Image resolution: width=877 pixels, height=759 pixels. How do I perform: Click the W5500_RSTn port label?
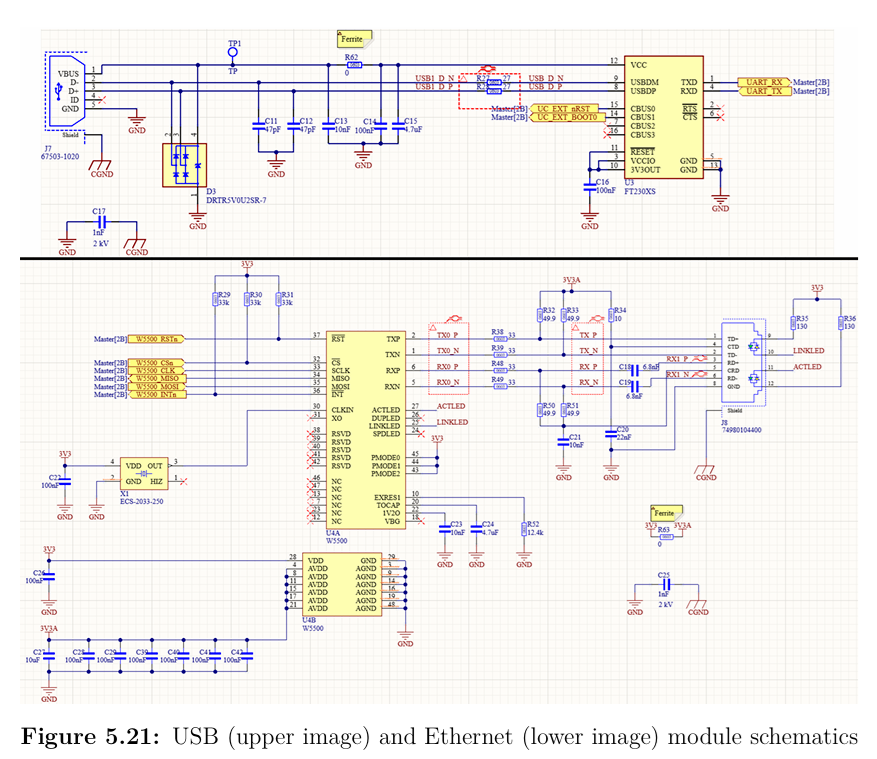point(157,339)
